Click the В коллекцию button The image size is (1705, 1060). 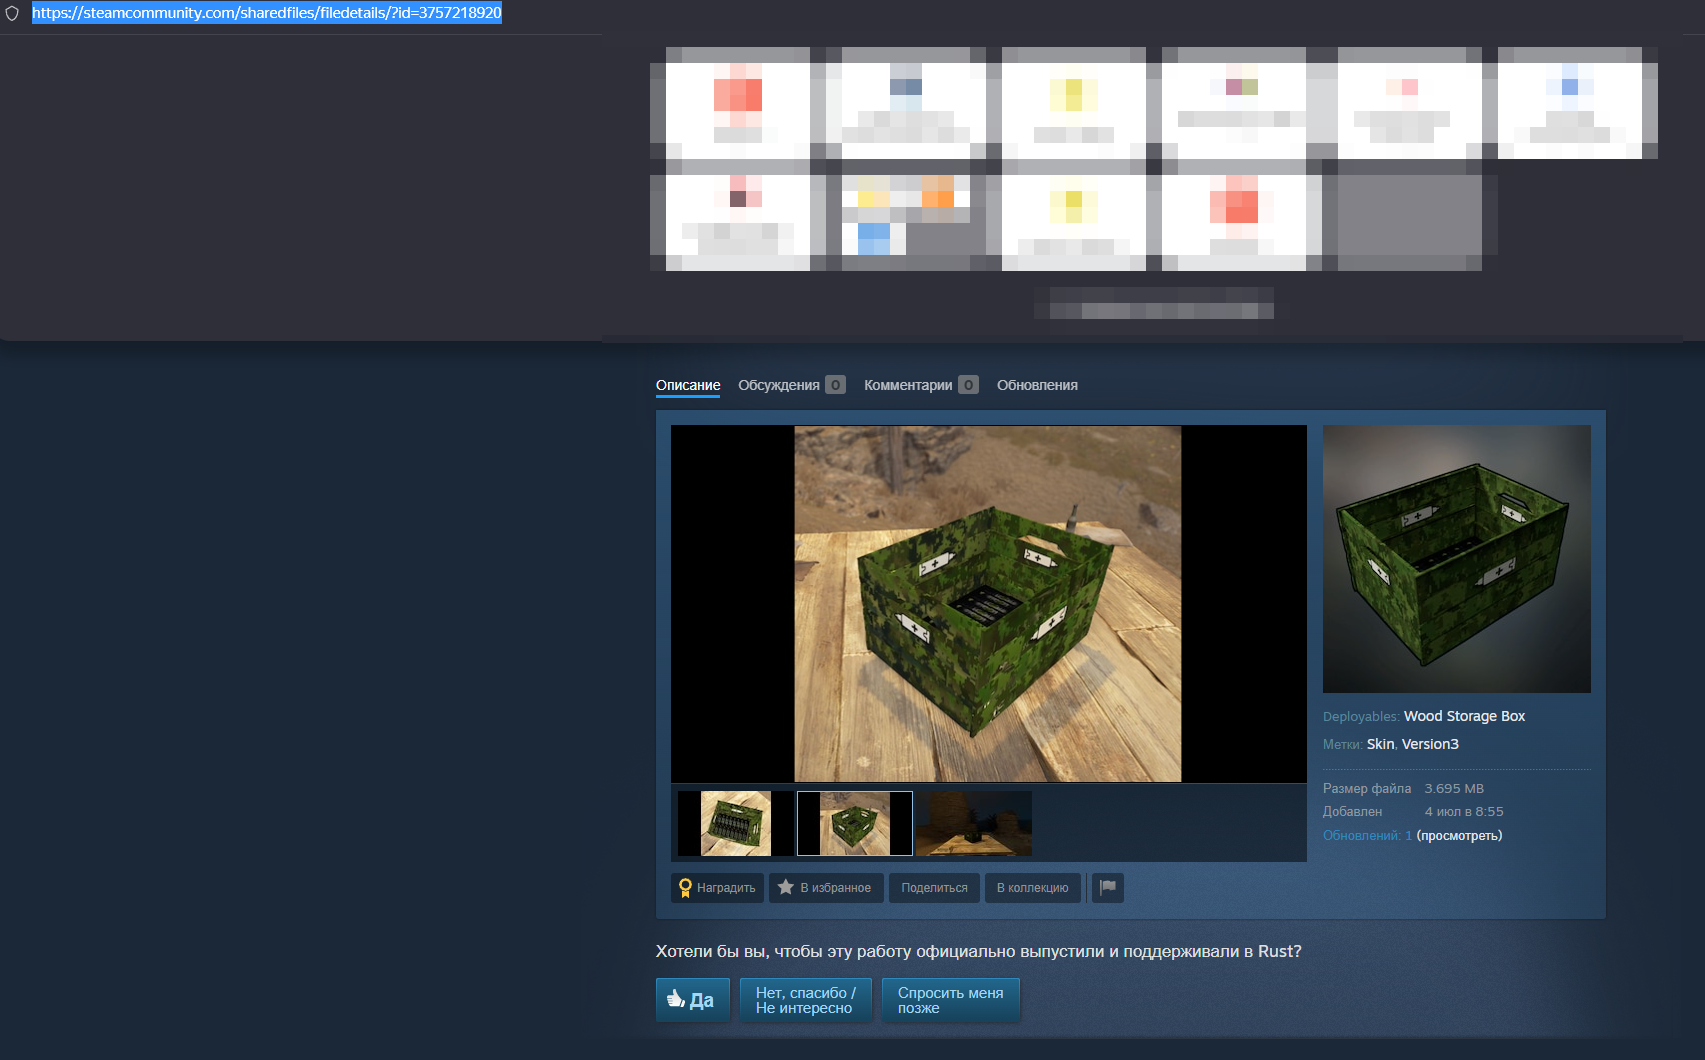[x=1032, y=887]
